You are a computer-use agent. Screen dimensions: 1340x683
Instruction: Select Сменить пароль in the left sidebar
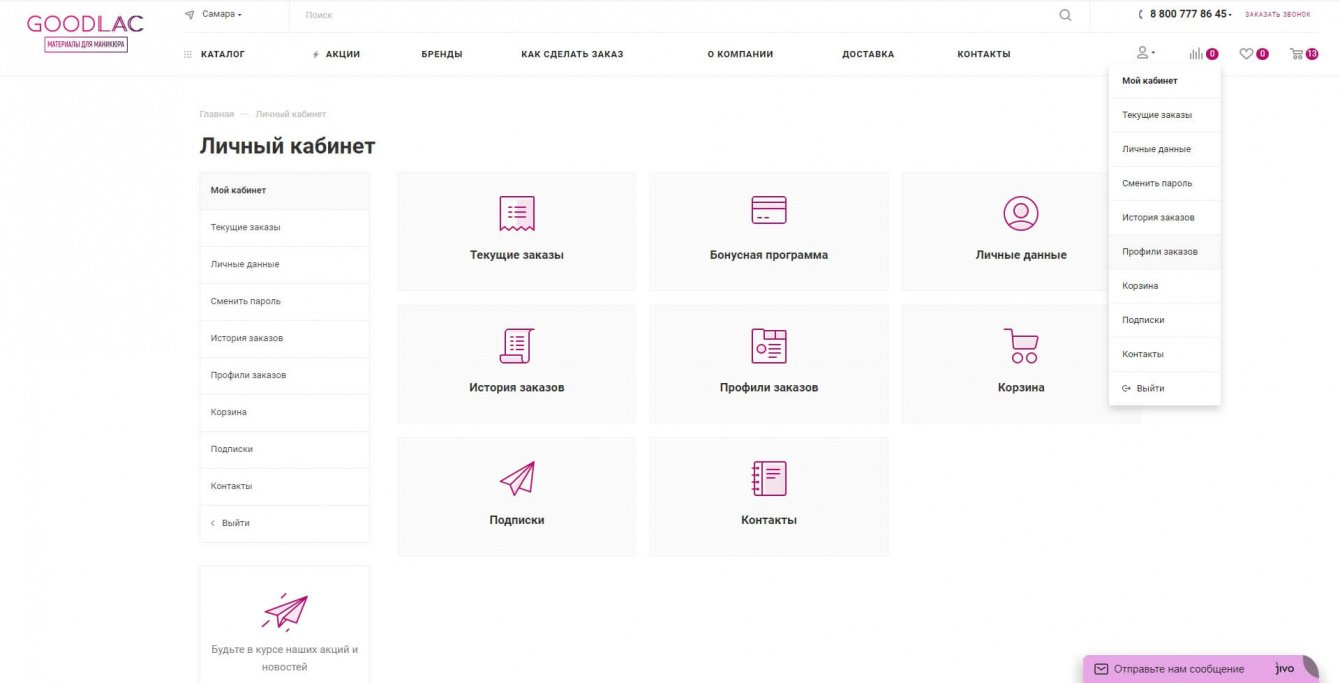[285, 301]
